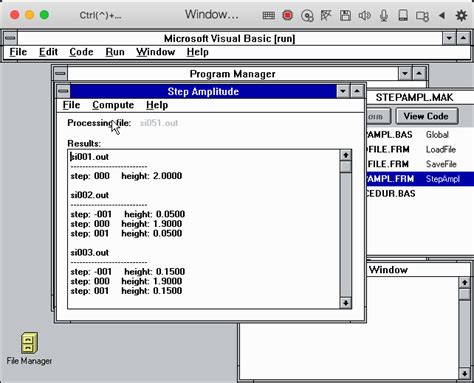Open Program Manager control-menu box
The width and height of the screenshot is (474, 383).
60,73
